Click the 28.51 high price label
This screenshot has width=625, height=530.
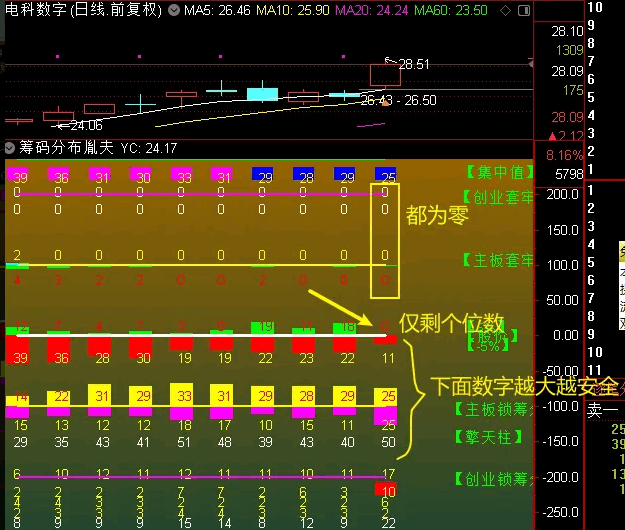pyautogui.click(x=414, y=64)
